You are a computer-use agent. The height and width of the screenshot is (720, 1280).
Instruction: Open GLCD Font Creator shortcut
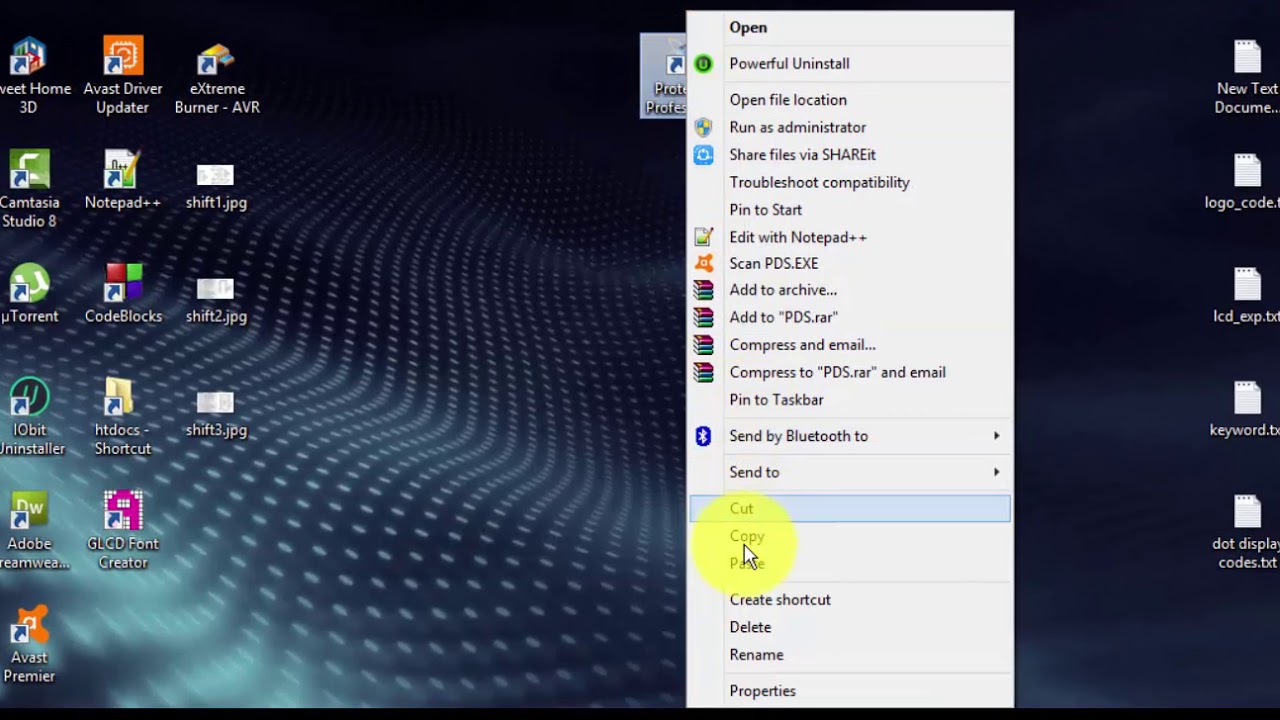[x=123, y=532]
